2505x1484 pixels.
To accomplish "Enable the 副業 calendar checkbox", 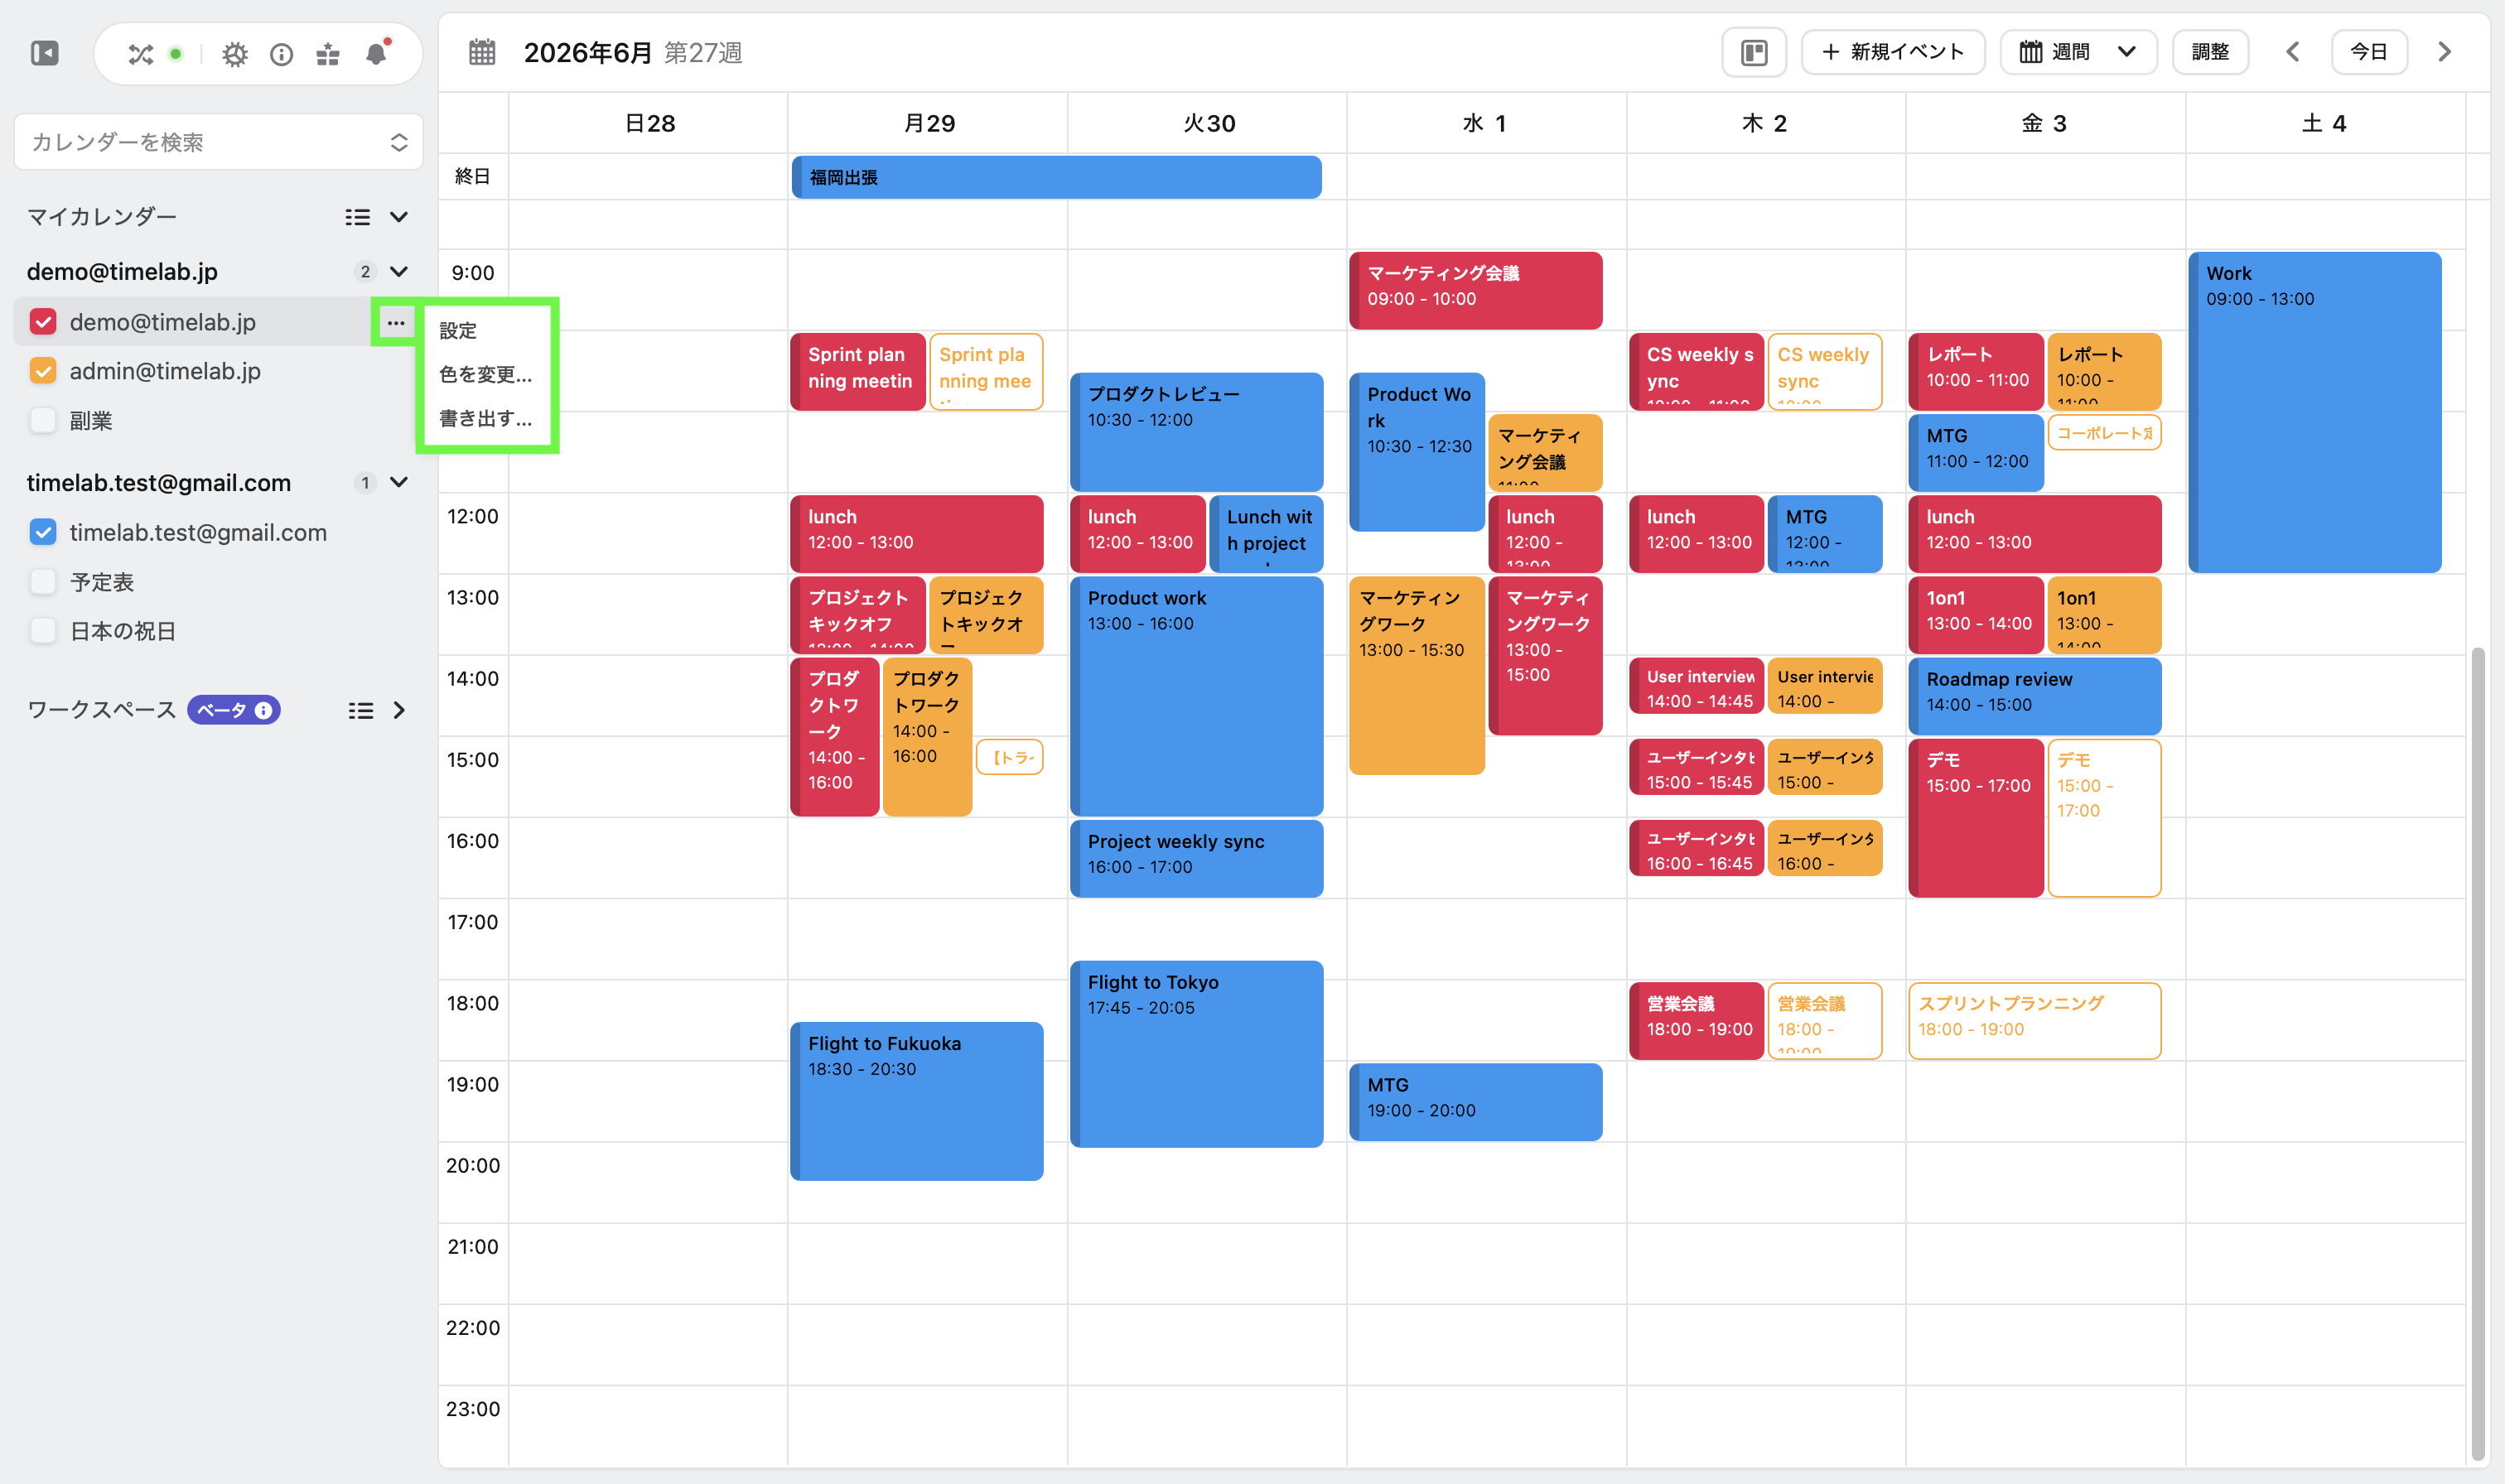I will tap(43, 420).
